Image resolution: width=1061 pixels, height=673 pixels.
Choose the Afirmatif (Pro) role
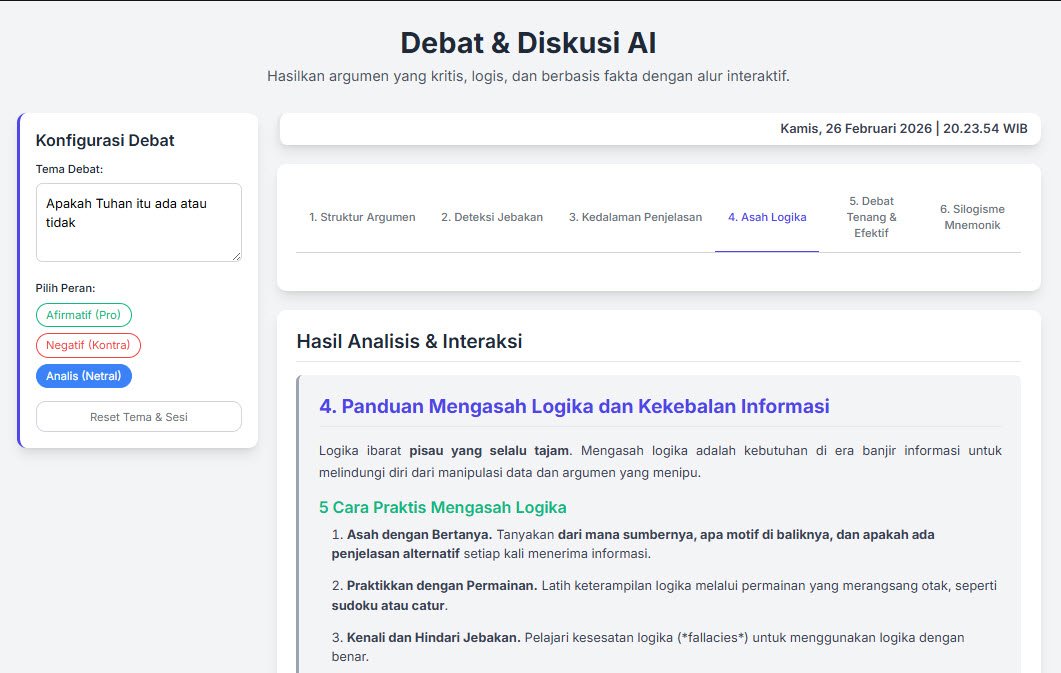[x=84, y=315]
